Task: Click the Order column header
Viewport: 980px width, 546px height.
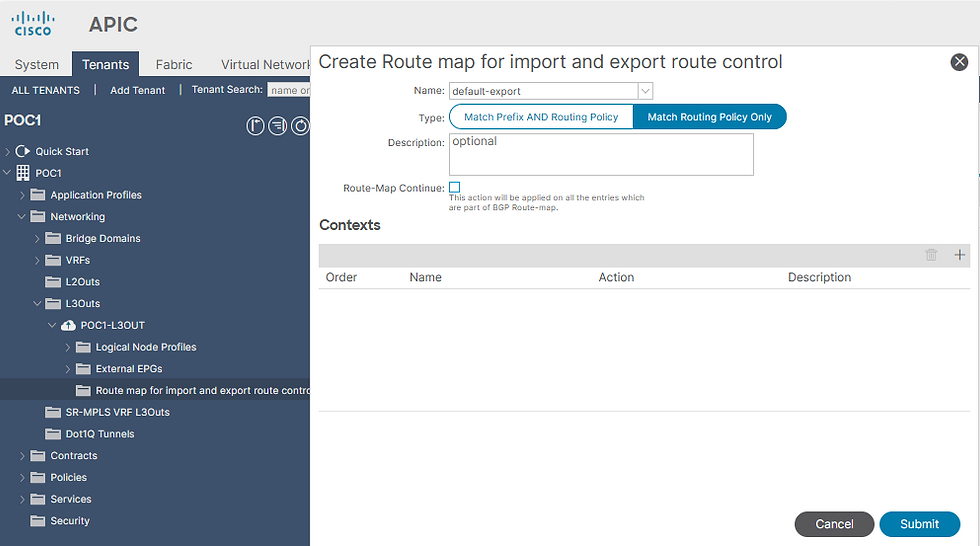Action: point(341,277)
